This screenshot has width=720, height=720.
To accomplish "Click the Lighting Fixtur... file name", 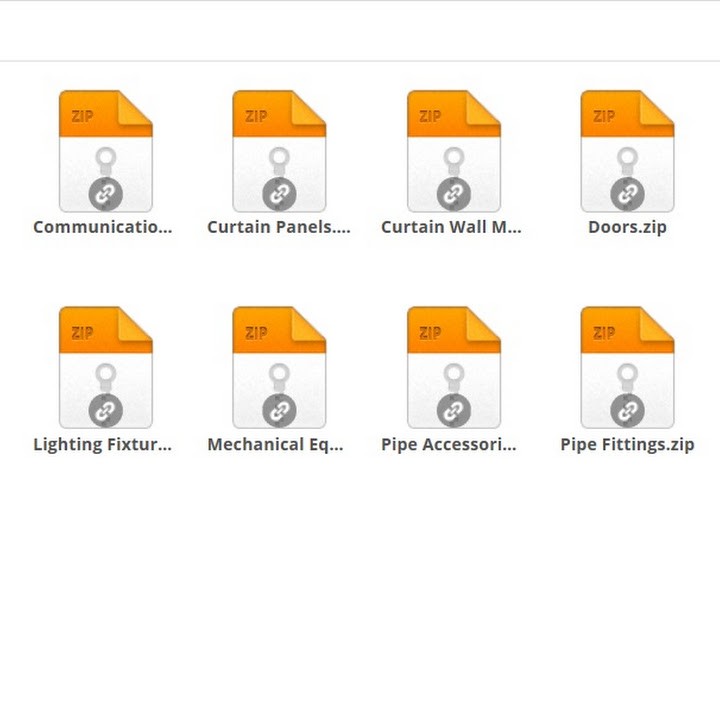I will [x=102, y=444].
